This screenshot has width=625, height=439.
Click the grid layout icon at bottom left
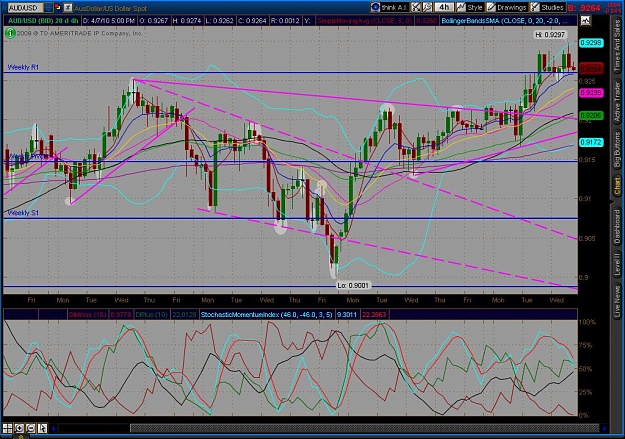(x=8, y=428)
